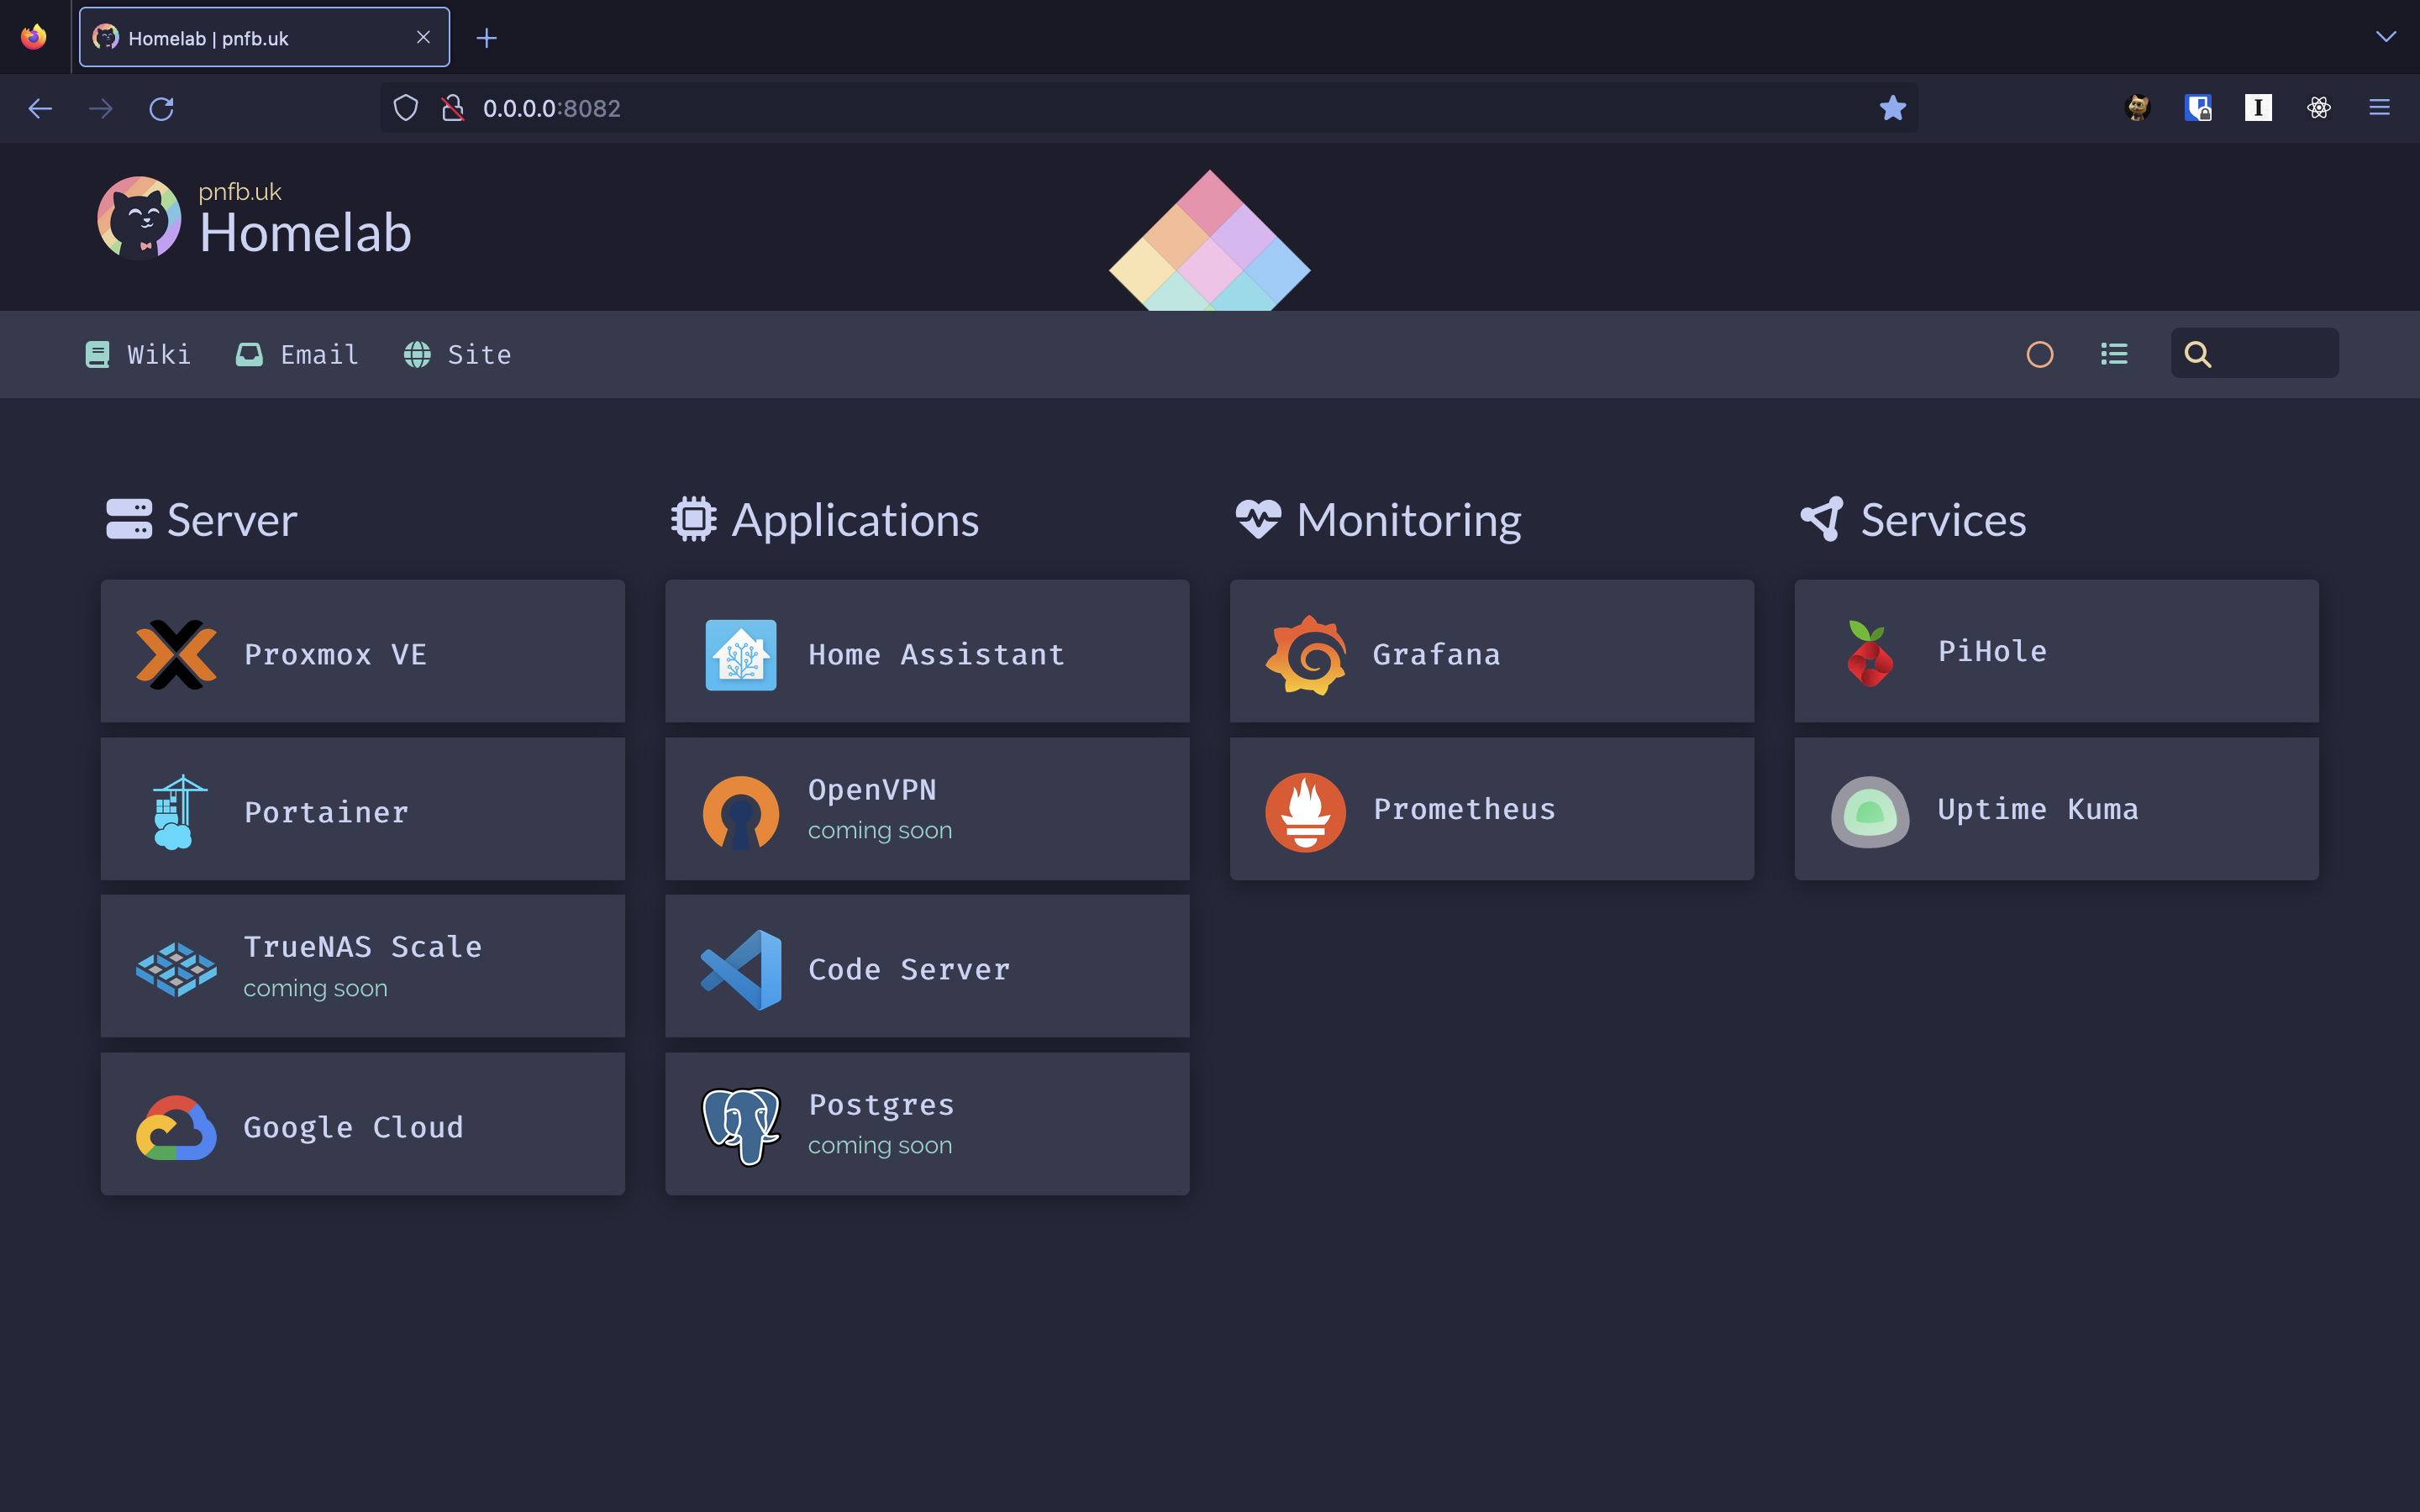Toggle theme with the orange circle icon
This screenshot has width=2420, height=1512.
tap(2039, 354)
